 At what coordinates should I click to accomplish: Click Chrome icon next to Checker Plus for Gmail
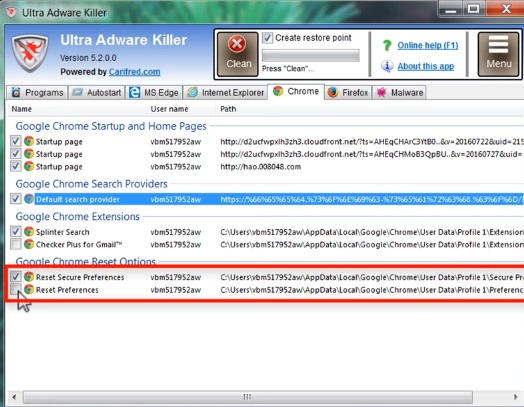(x=29, y=244)
